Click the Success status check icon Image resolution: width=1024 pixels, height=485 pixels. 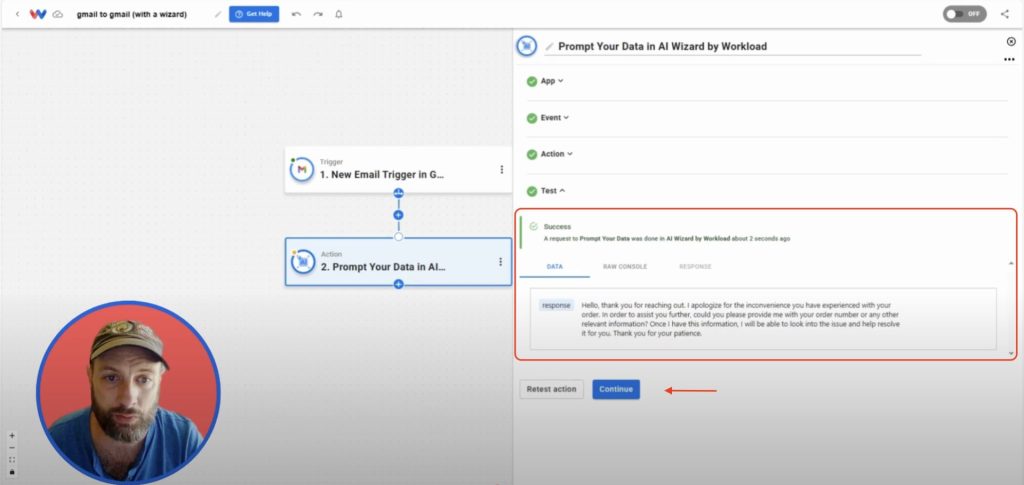[534, 226]
